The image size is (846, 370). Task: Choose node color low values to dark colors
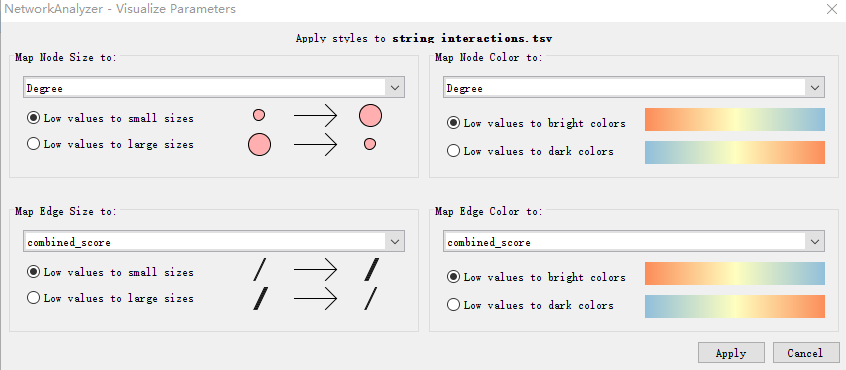[530, 151]
